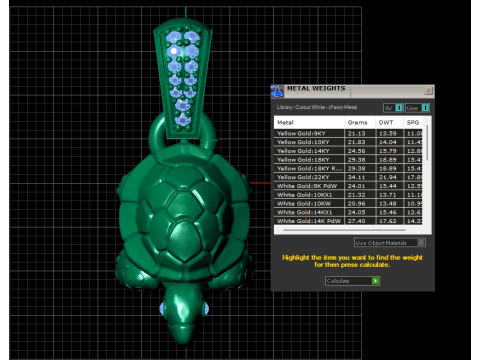Sort by the Grams column header
This screenshot has width=480, height=360.
point(360,122)
